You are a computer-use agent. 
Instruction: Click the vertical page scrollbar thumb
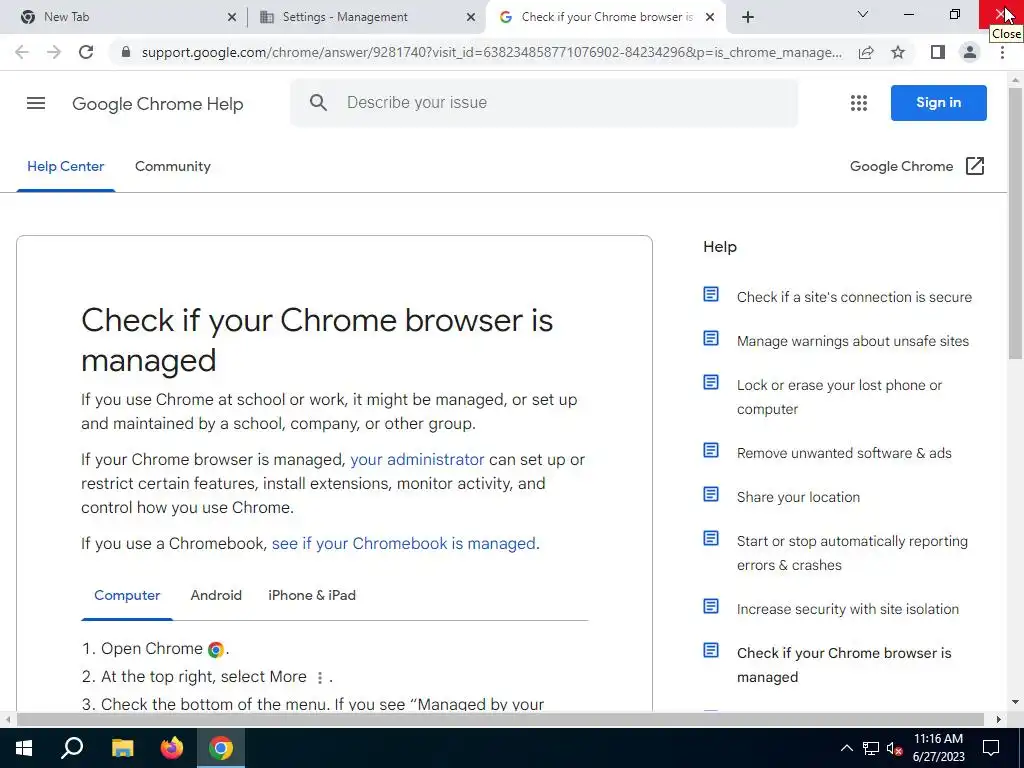pos(1015,223)
